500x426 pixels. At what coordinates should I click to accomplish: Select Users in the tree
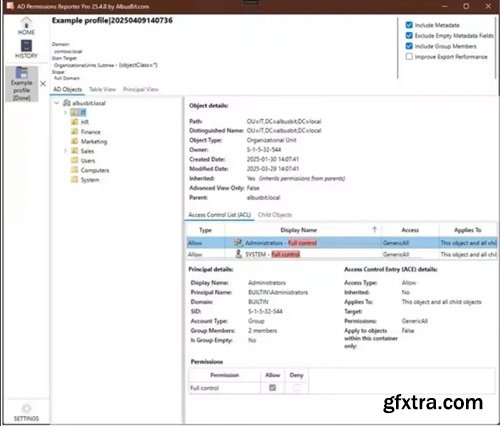point(88,161)
